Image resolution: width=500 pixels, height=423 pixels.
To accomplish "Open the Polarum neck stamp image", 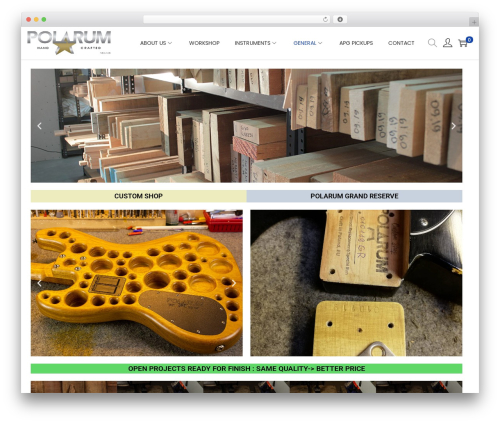I will click(356, 283).
